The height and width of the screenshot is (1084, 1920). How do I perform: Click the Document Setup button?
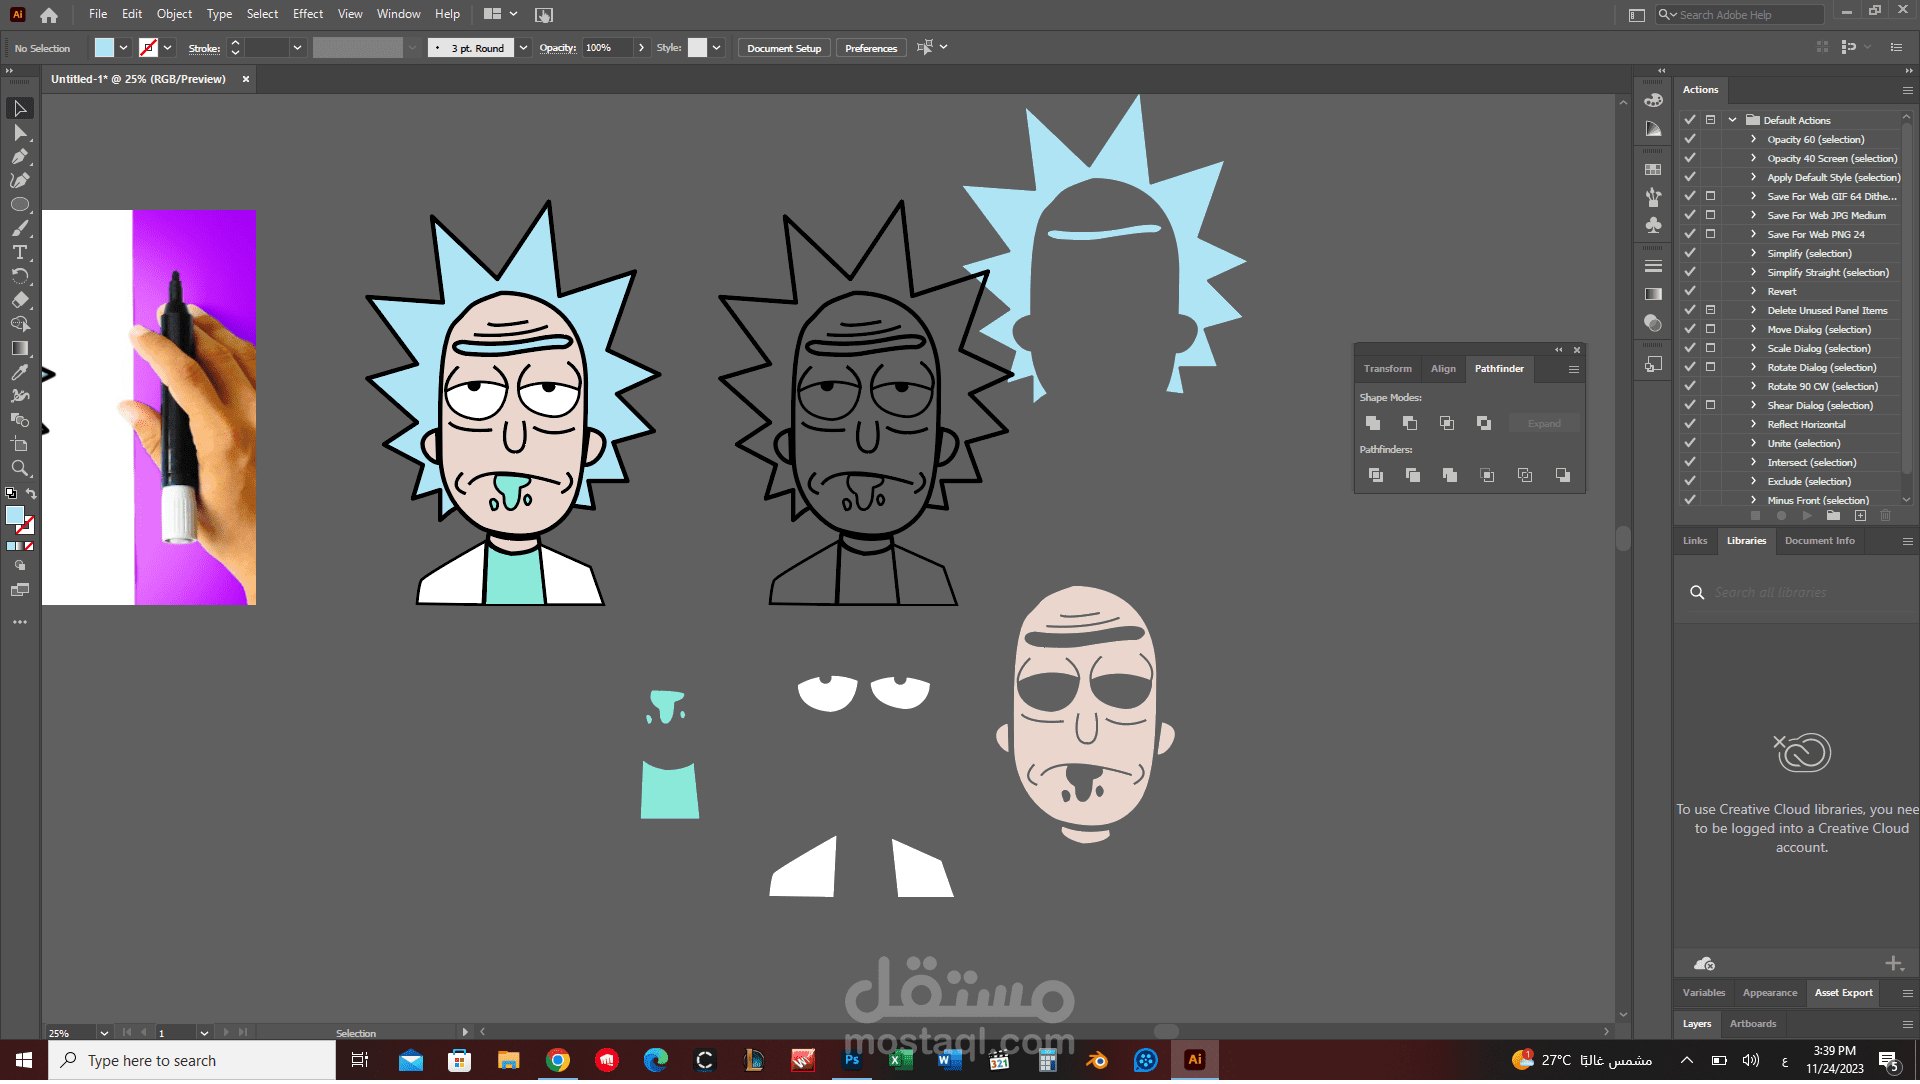[x=784, y=48]
